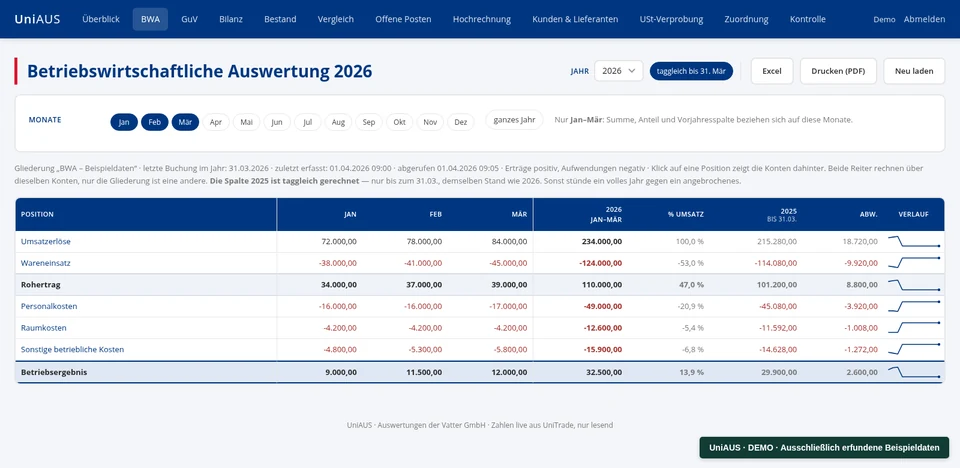Open the Kontrolle tab
Screen dimensions: 960x468
click(808, 19)
